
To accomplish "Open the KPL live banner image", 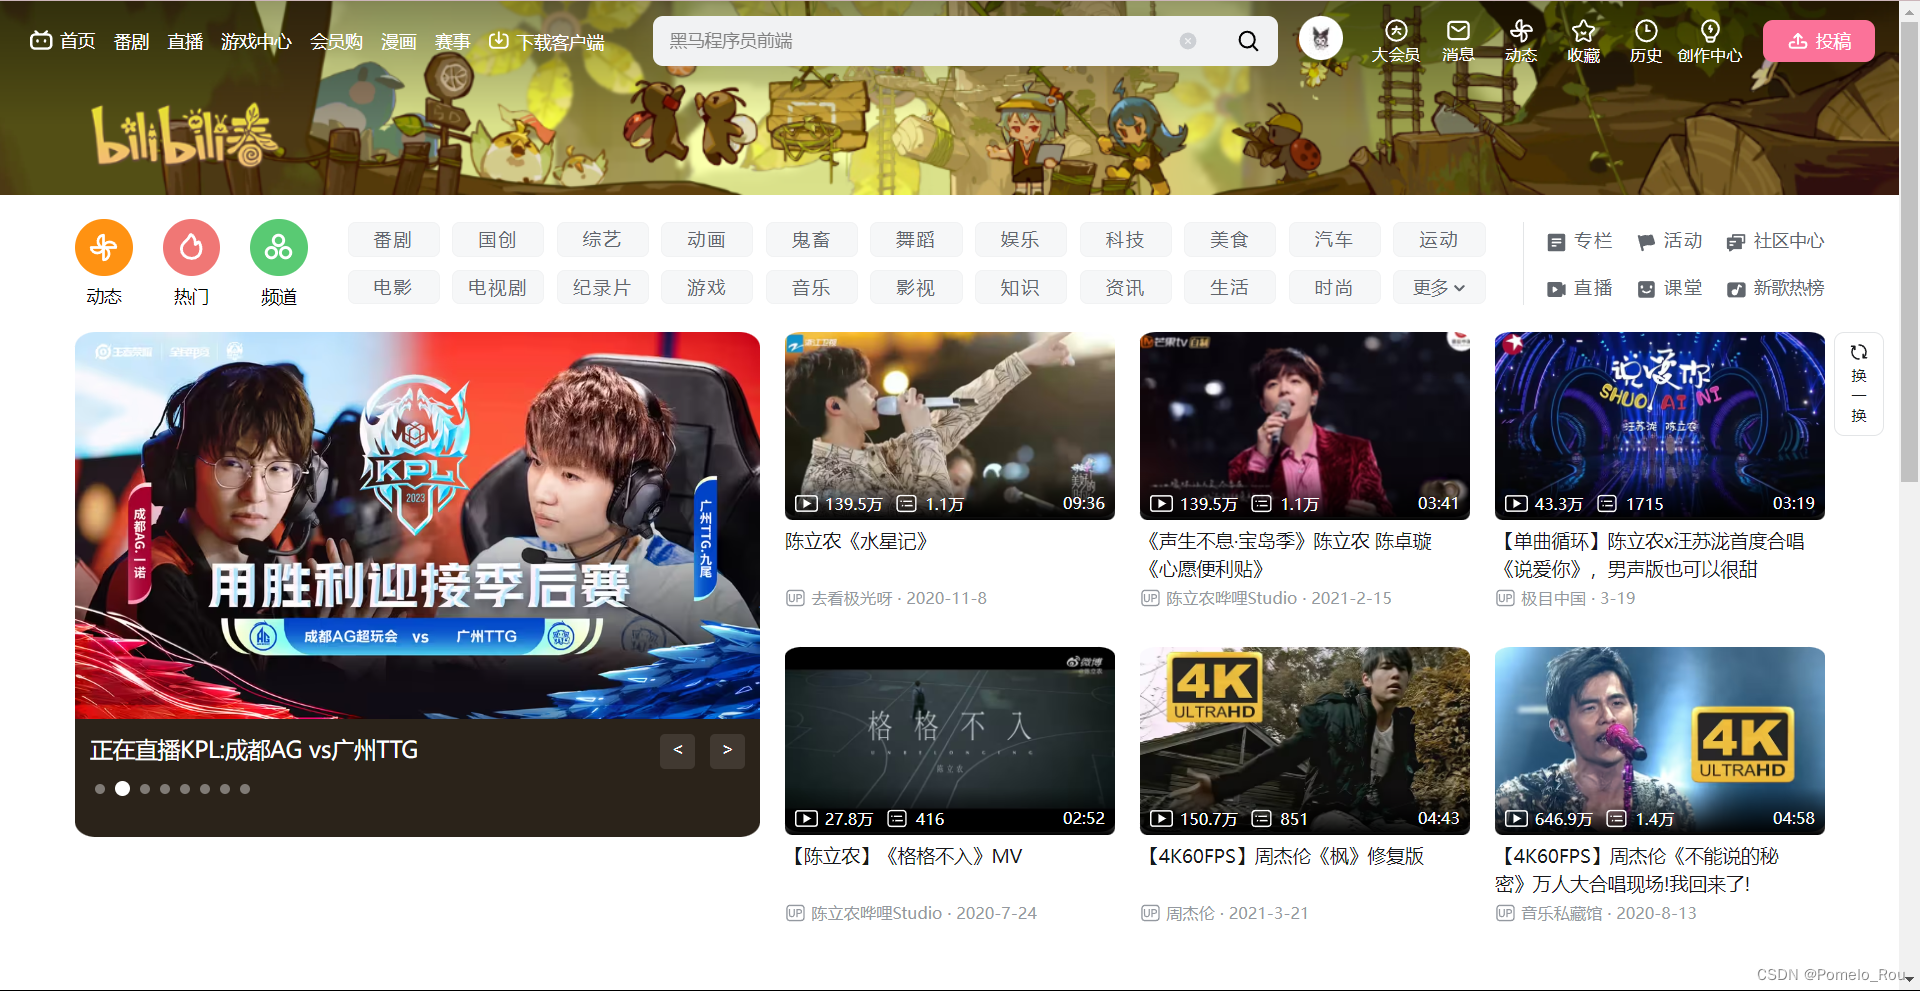I will [x=417, y=526].
